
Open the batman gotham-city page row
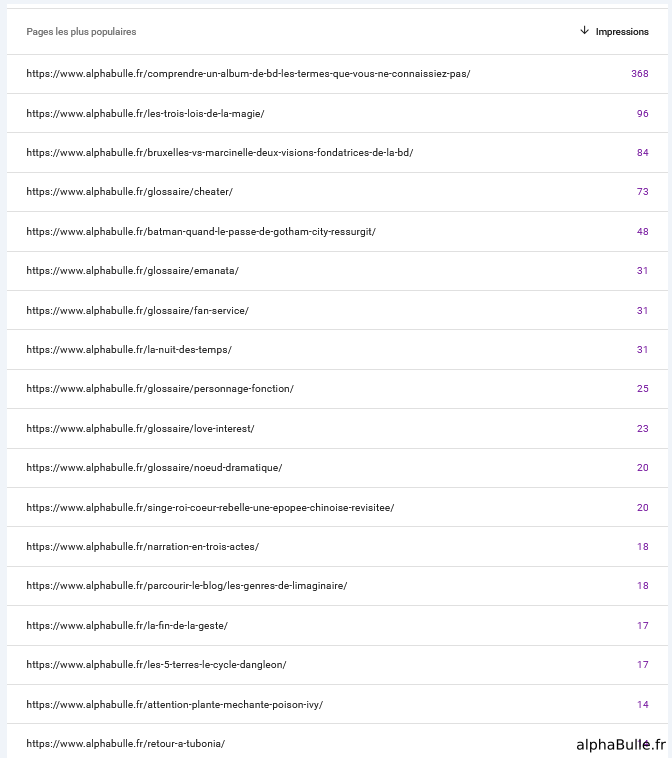point(337,232)
